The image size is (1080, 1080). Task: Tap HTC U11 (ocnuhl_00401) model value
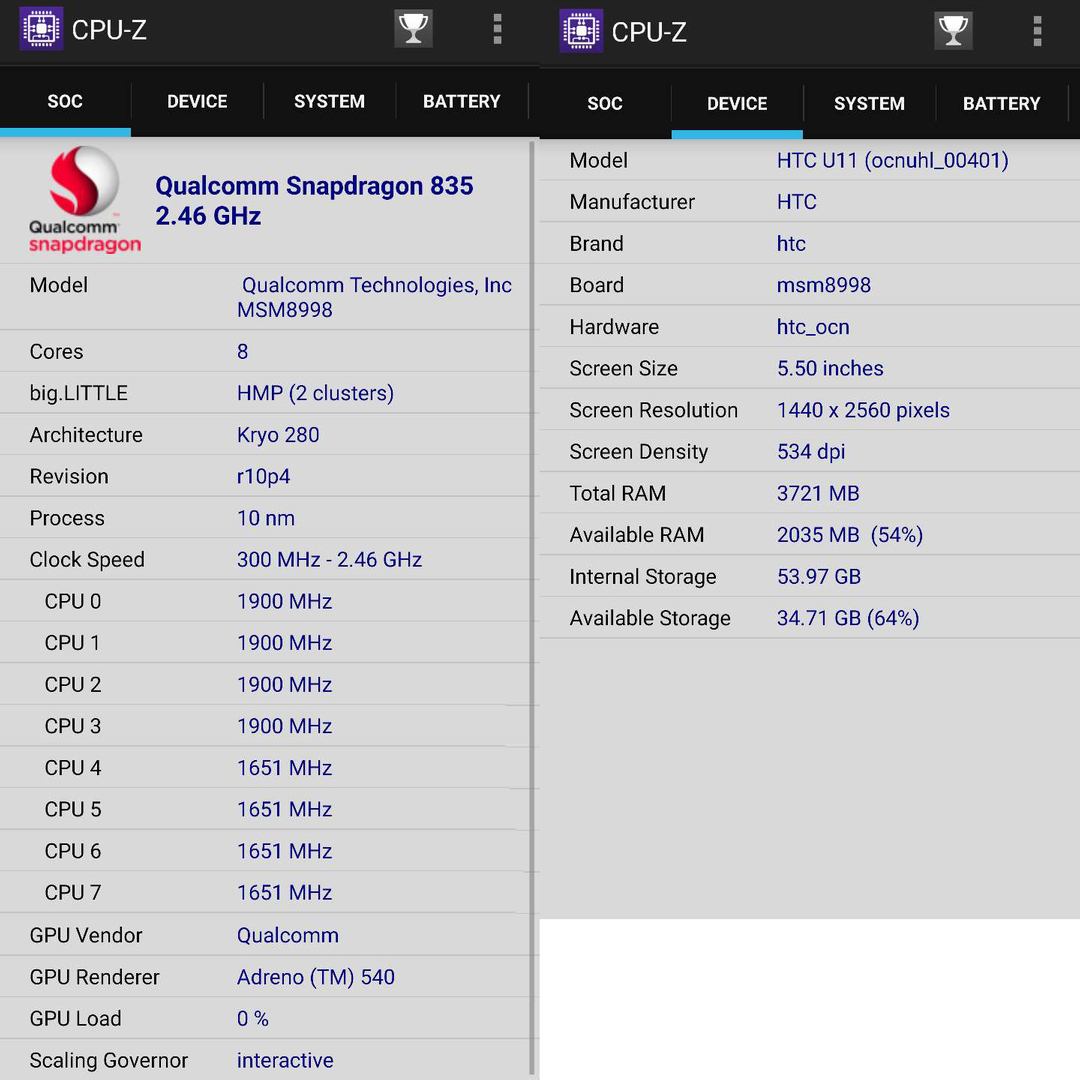pos(893,160)
